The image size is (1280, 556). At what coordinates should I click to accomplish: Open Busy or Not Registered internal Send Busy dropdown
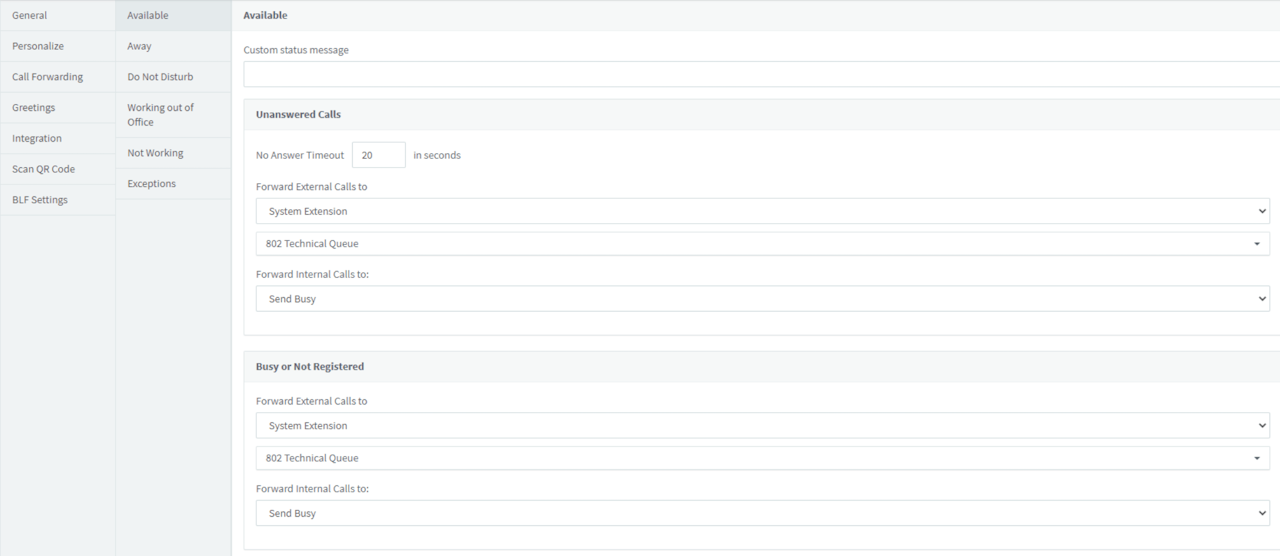(x=762, y=513)
